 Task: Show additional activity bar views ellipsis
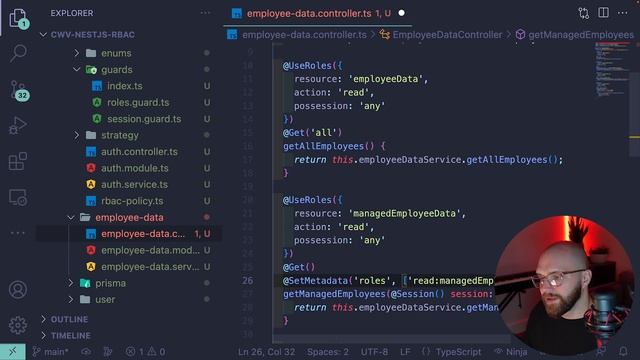pos(18,233)
